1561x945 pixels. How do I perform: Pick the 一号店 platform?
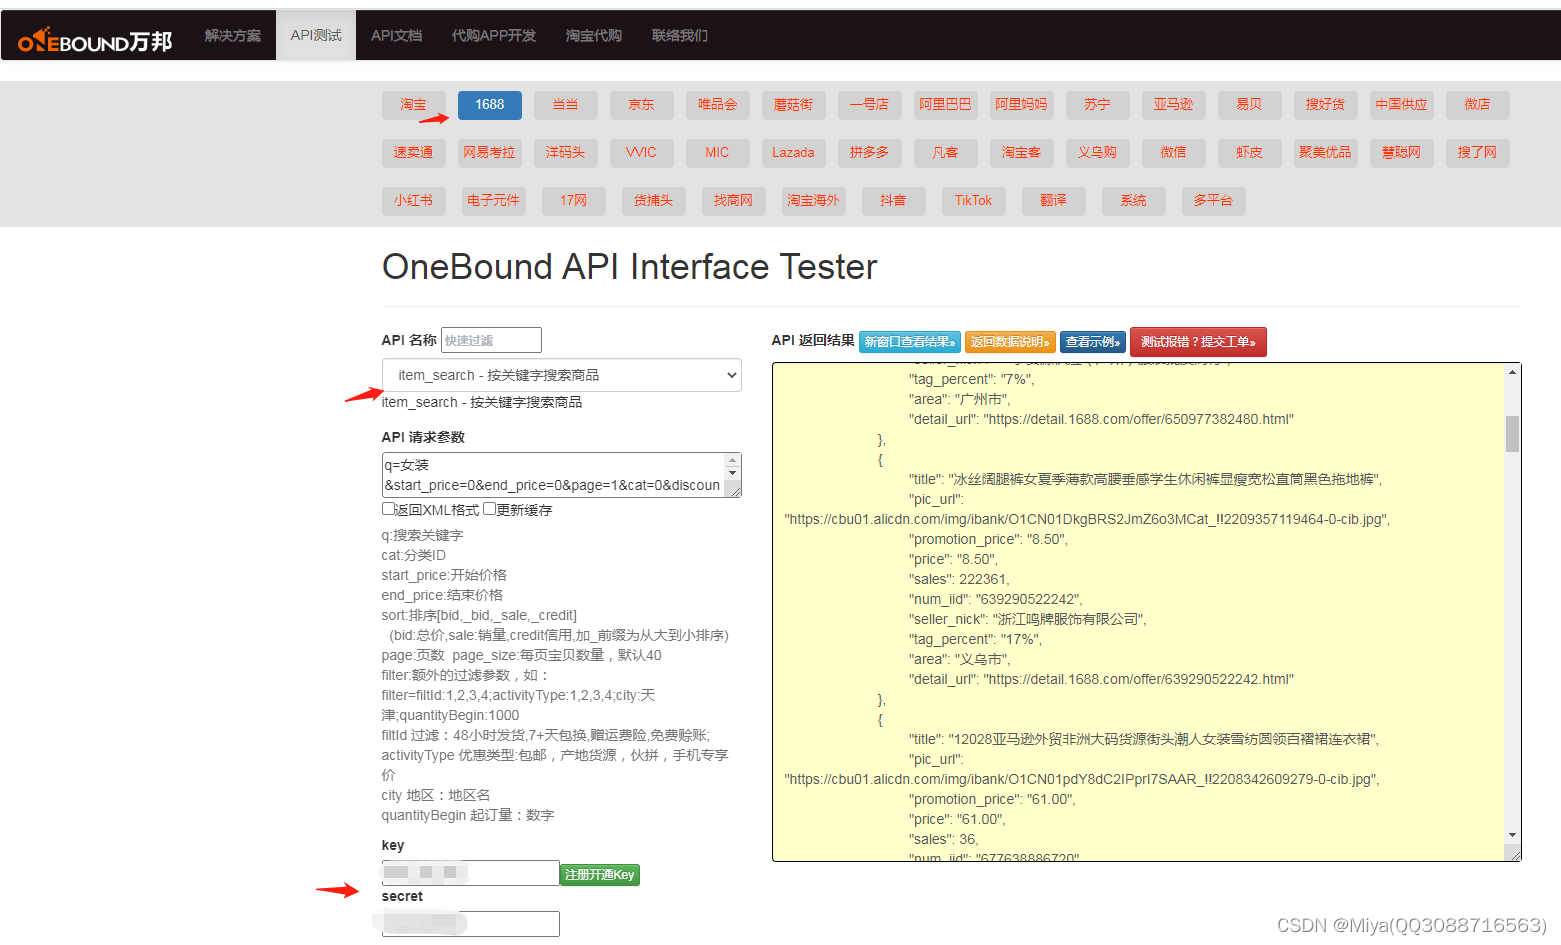coord(870,105)
